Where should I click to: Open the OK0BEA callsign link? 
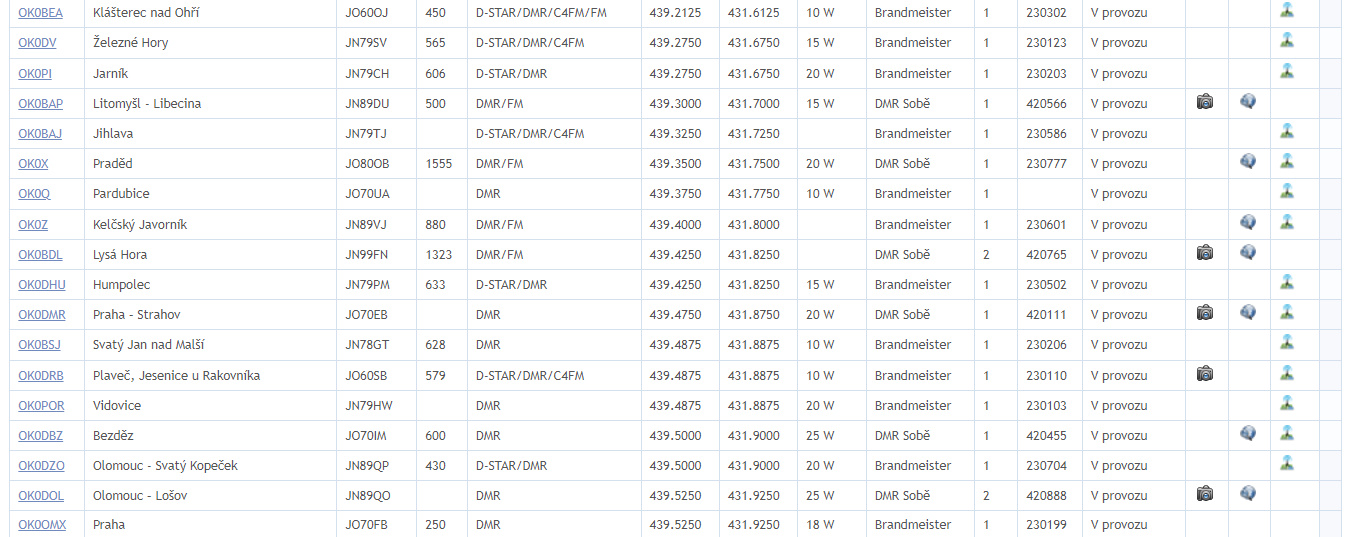click(40, 13)
